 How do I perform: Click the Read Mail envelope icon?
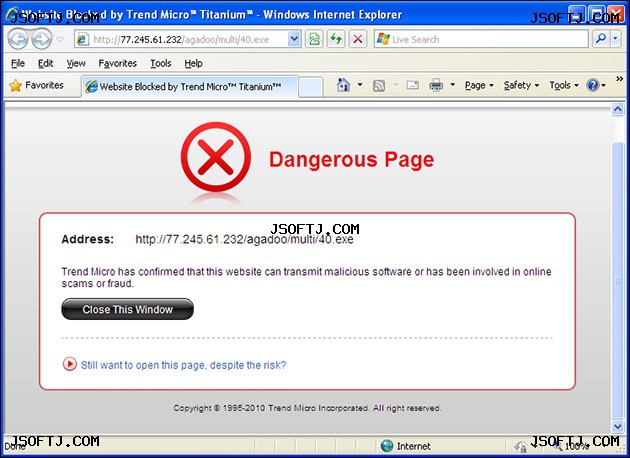413,85
